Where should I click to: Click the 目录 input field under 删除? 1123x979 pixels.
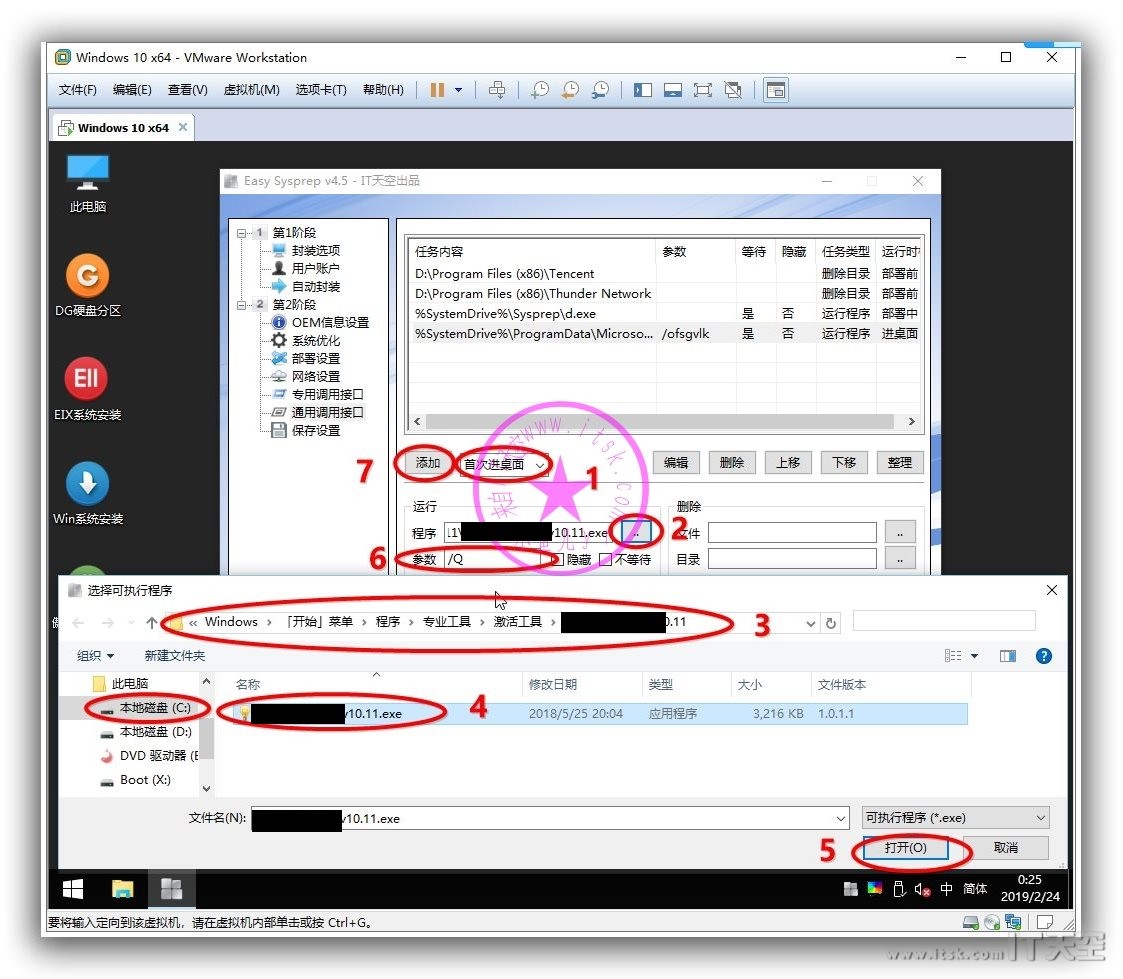(792, 559)
